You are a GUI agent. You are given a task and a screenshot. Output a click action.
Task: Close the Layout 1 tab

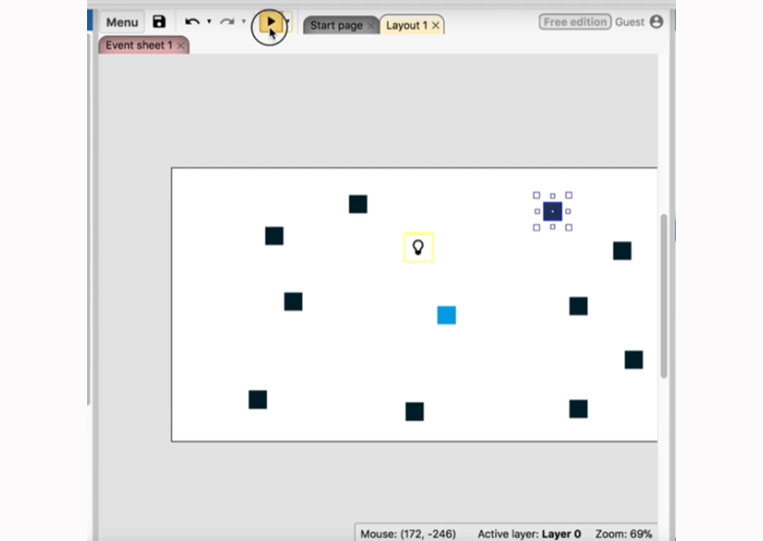point(436,25)
